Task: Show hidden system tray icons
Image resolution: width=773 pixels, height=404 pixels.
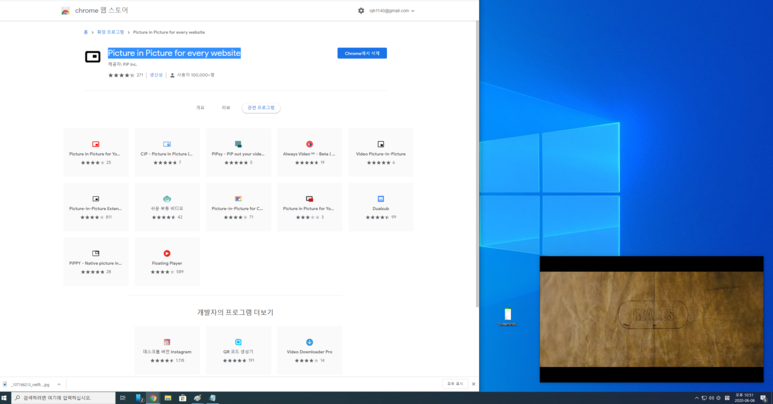Action: click(x=697, y=398)
